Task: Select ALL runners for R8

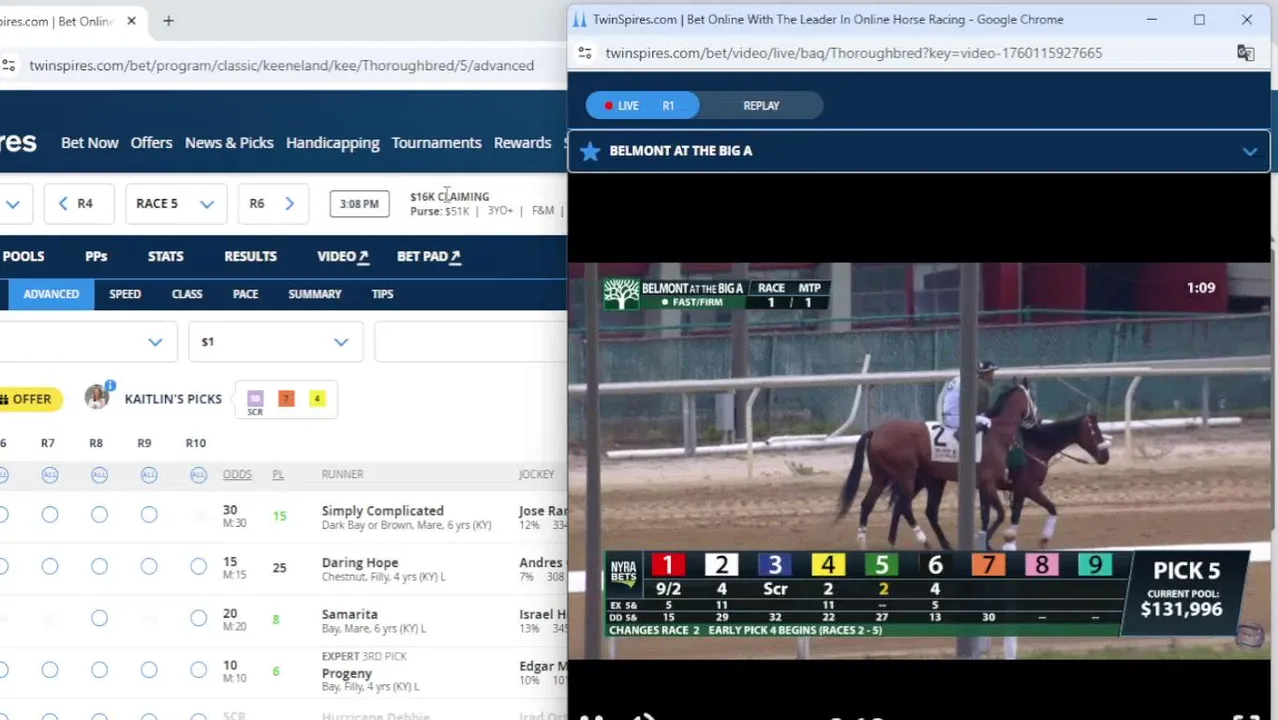Action: pyautogui.click(x=99, y=475)
